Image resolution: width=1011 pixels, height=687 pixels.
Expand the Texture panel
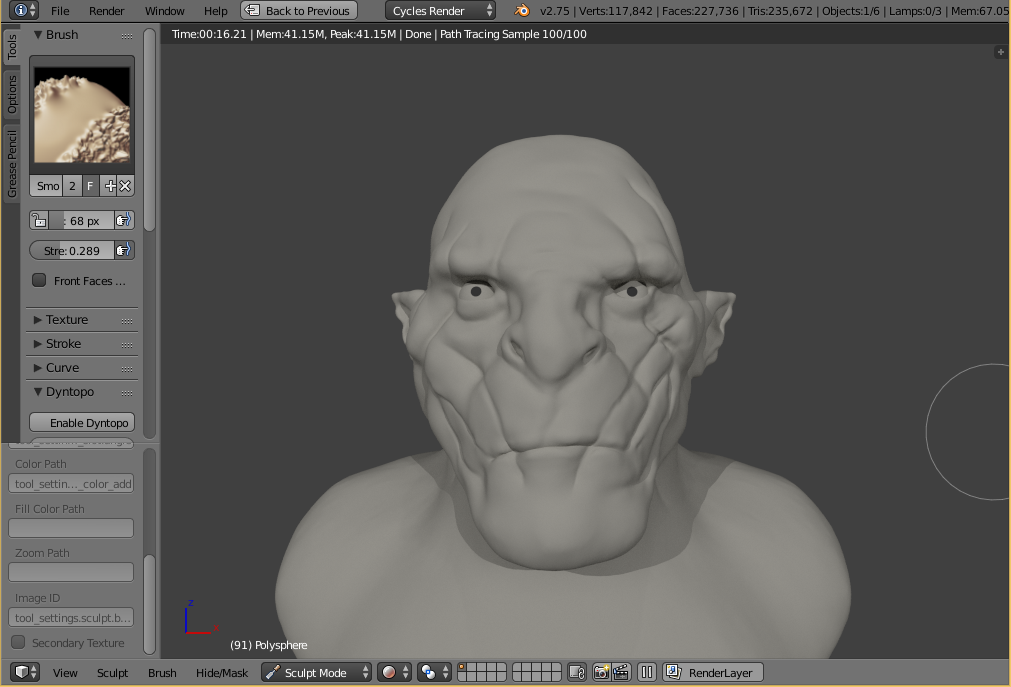point(67,320)
